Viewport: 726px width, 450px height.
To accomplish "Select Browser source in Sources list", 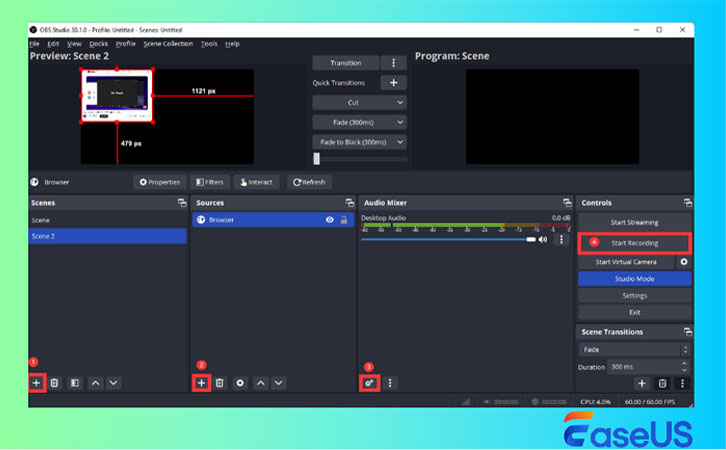I will coord(273,220).
